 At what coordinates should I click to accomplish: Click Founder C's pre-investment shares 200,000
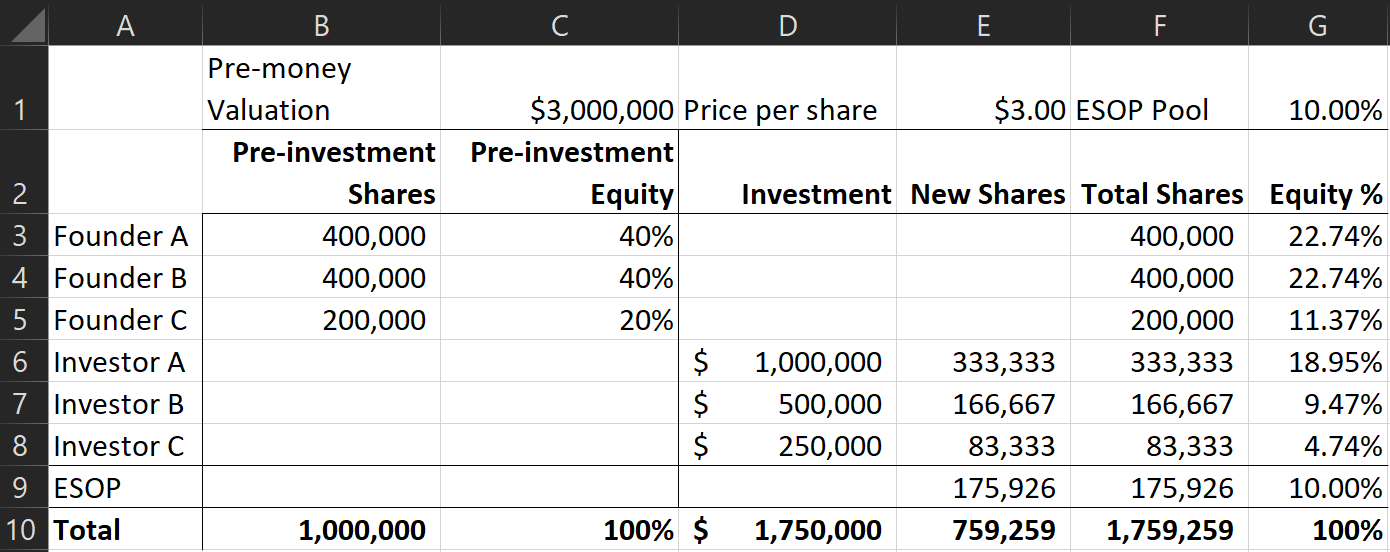(x=321, y=319)
